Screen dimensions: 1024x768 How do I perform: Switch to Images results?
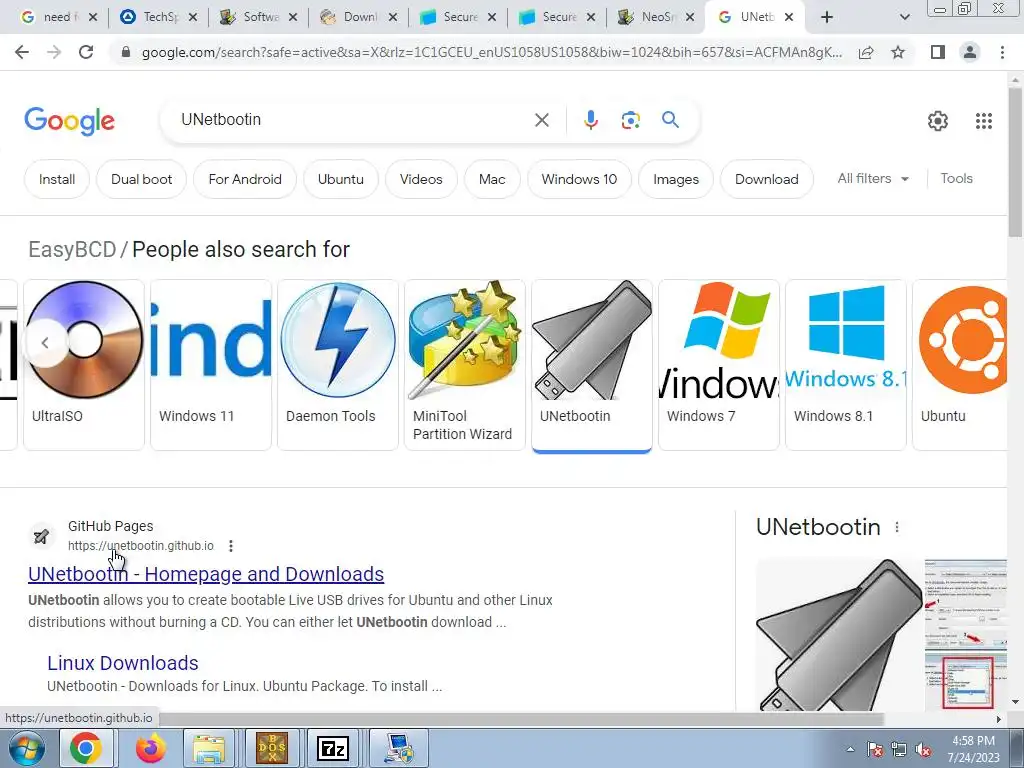[676, 179]
